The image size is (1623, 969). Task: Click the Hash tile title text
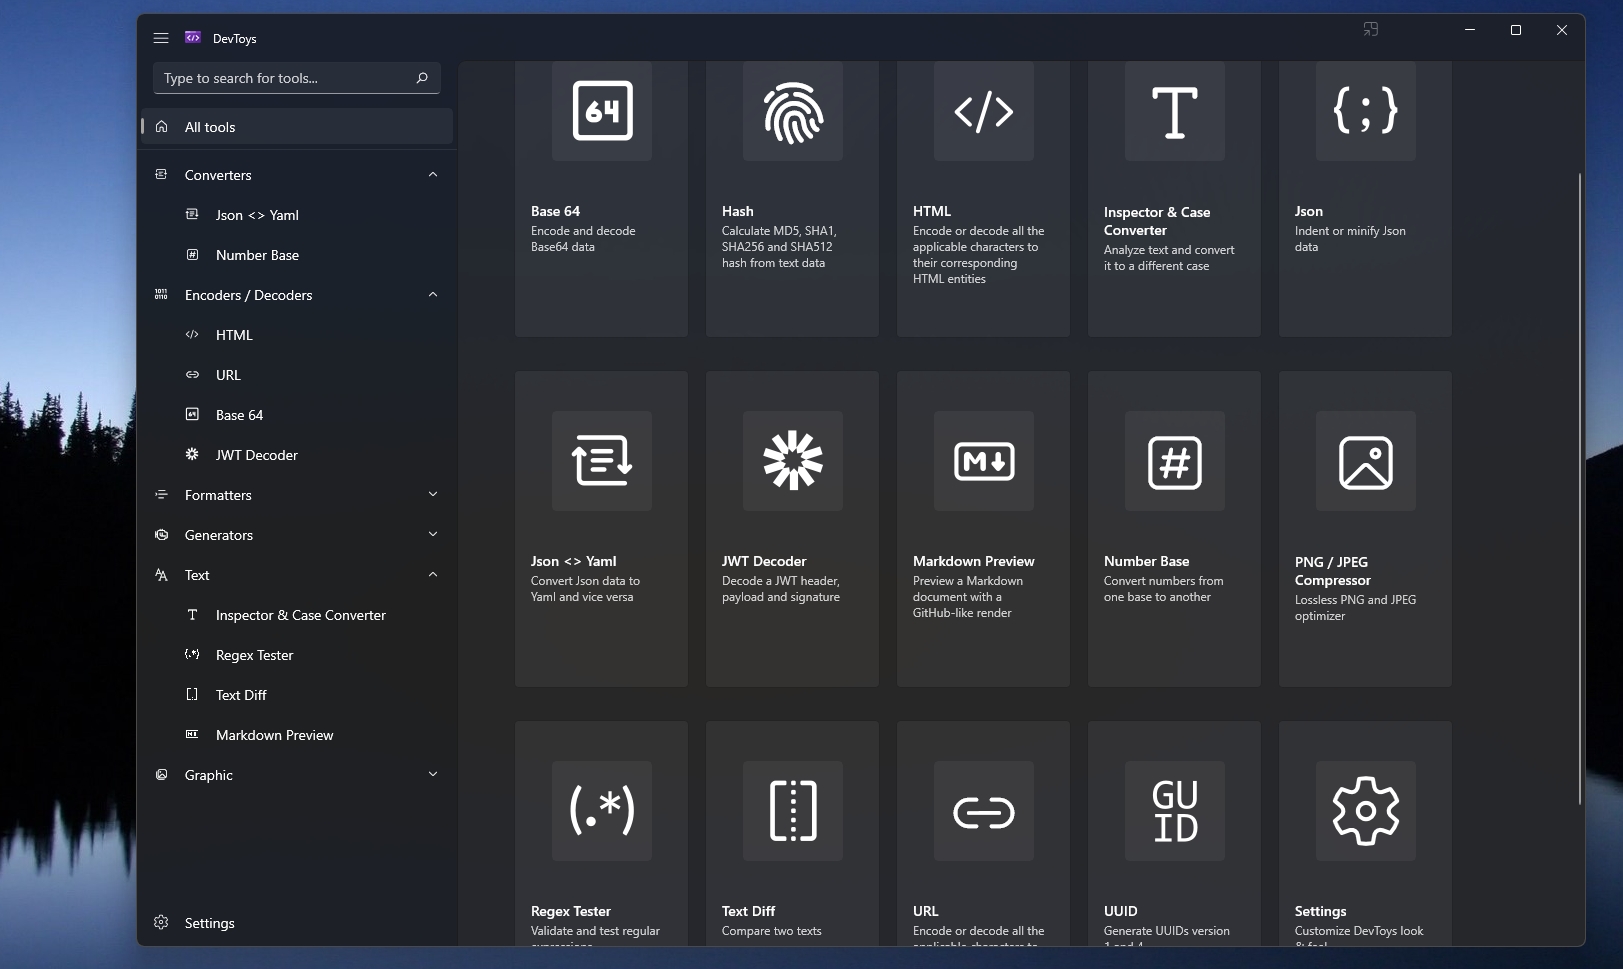[738, 211]
